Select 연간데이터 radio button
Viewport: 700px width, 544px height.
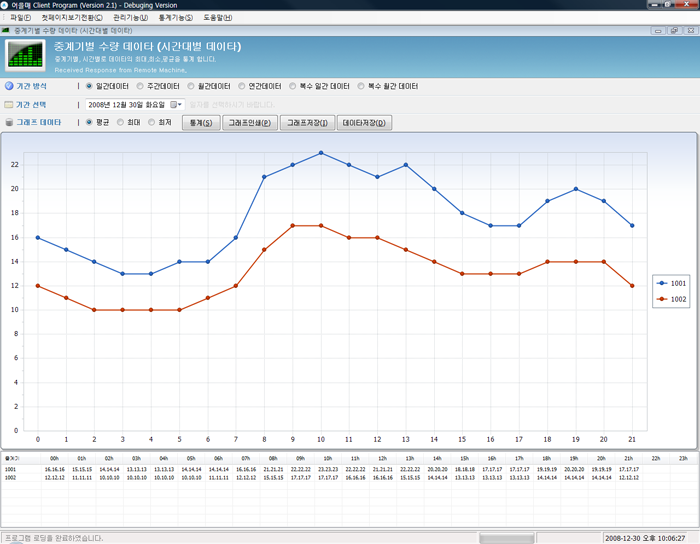242,86
